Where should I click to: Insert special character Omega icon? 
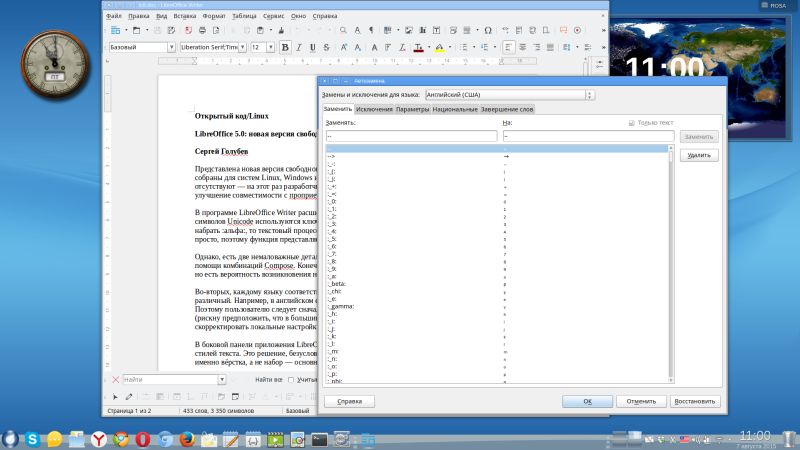click(488, 31)
